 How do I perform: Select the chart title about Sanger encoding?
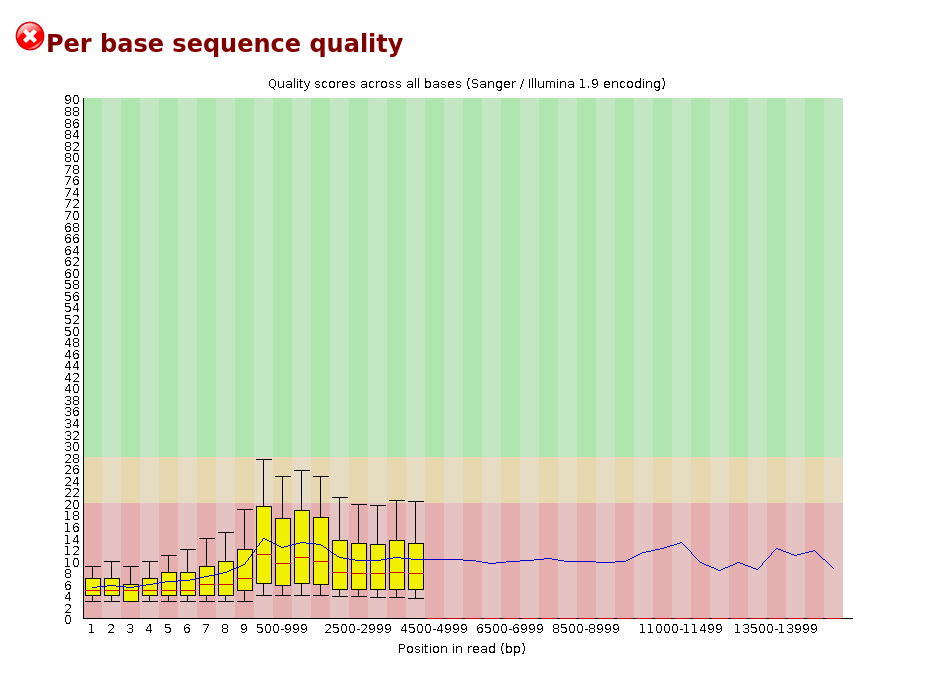pyautogui.click(x=467, y=84)
